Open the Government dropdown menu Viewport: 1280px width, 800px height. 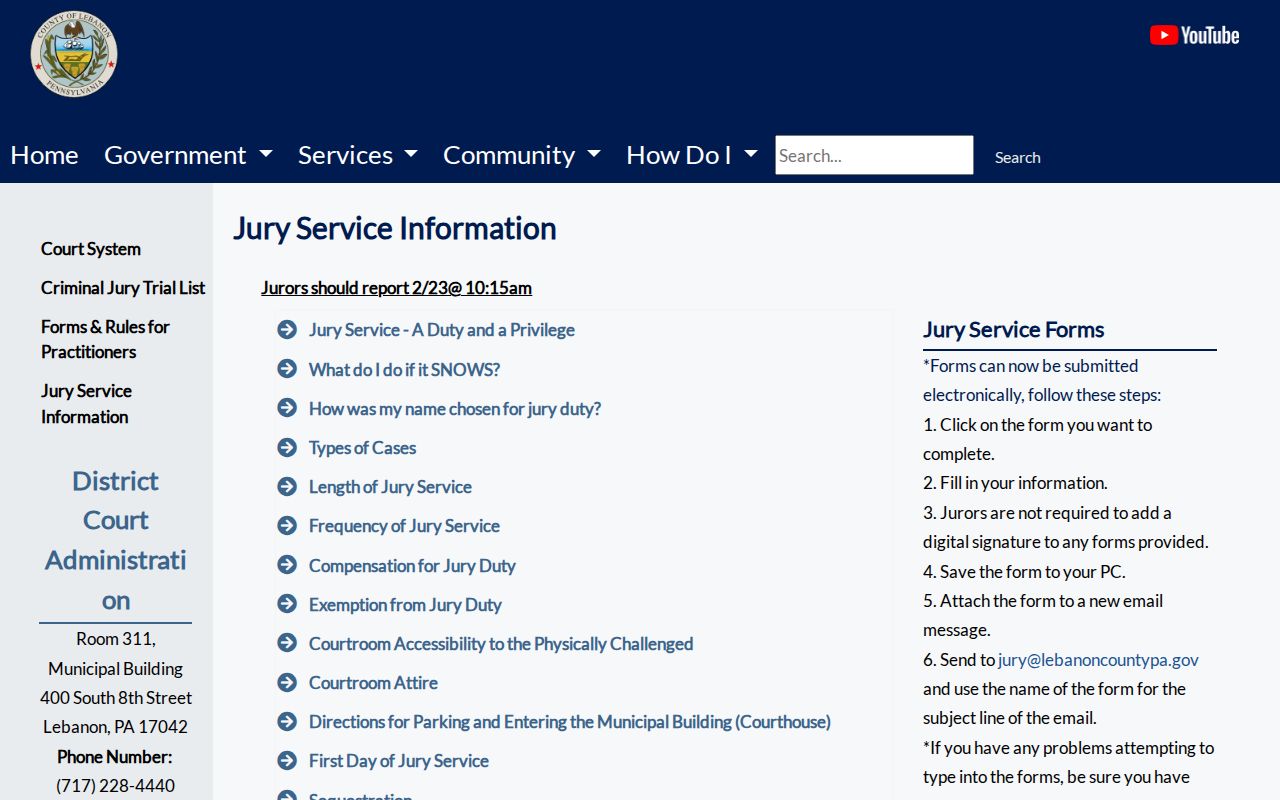(188, 155)
